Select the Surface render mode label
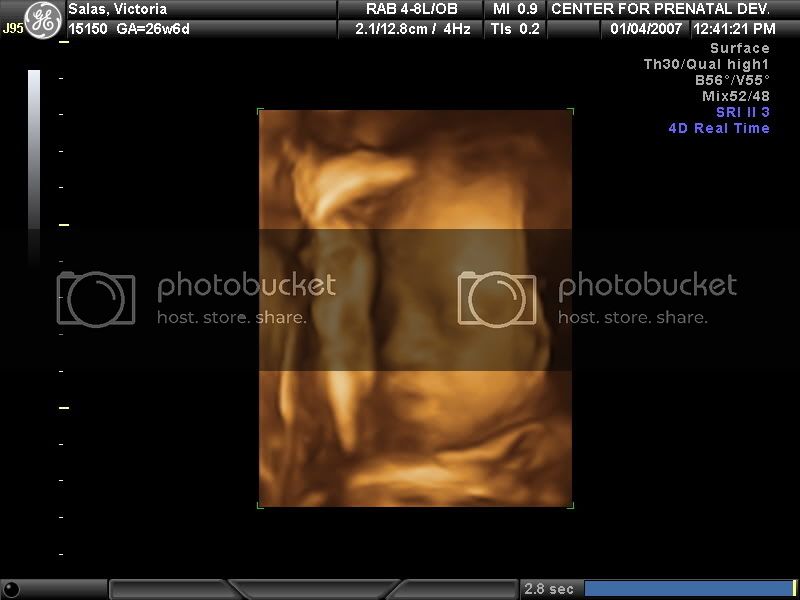Viewport: 800px width, 600px height. pos(739,48)
